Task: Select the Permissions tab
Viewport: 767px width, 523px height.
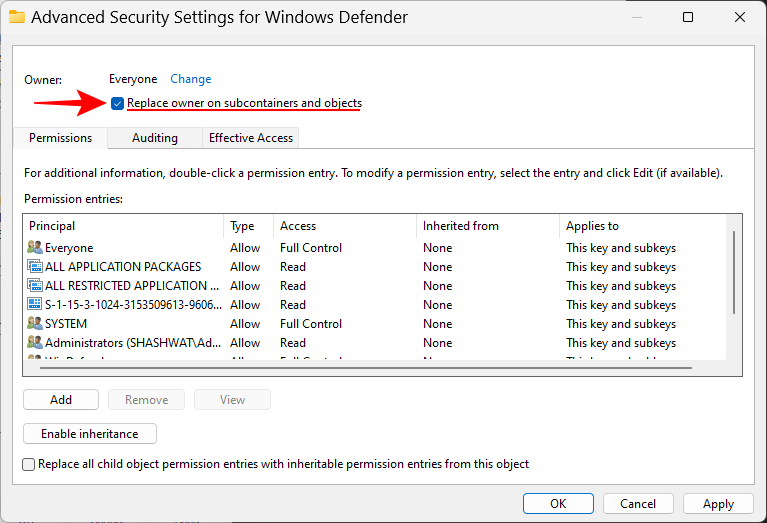Action: click(60, 138)
